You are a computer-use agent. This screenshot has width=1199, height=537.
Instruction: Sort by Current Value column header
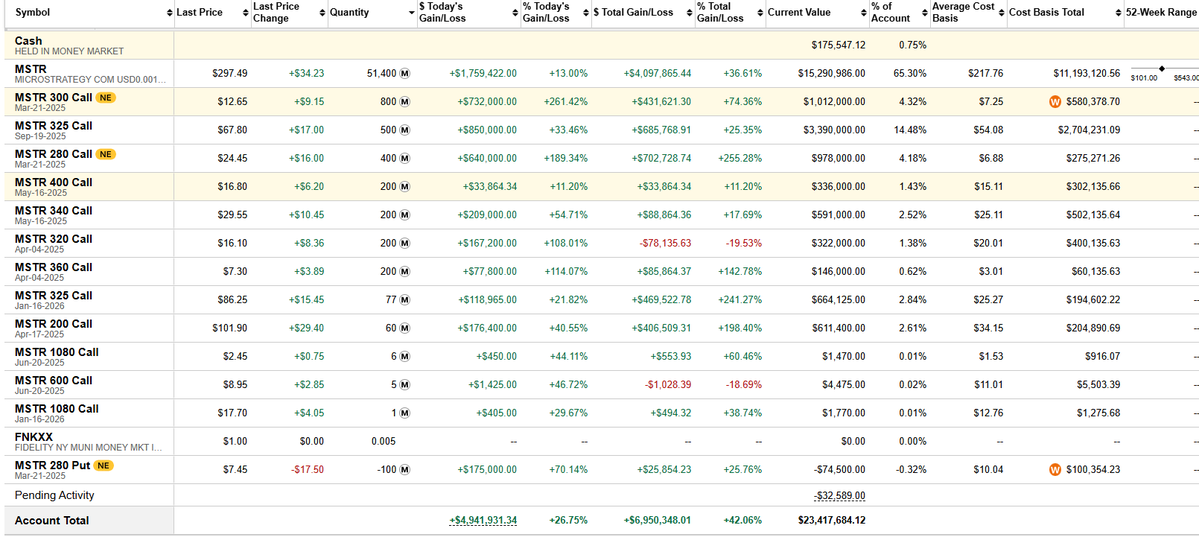coord(798,12)
